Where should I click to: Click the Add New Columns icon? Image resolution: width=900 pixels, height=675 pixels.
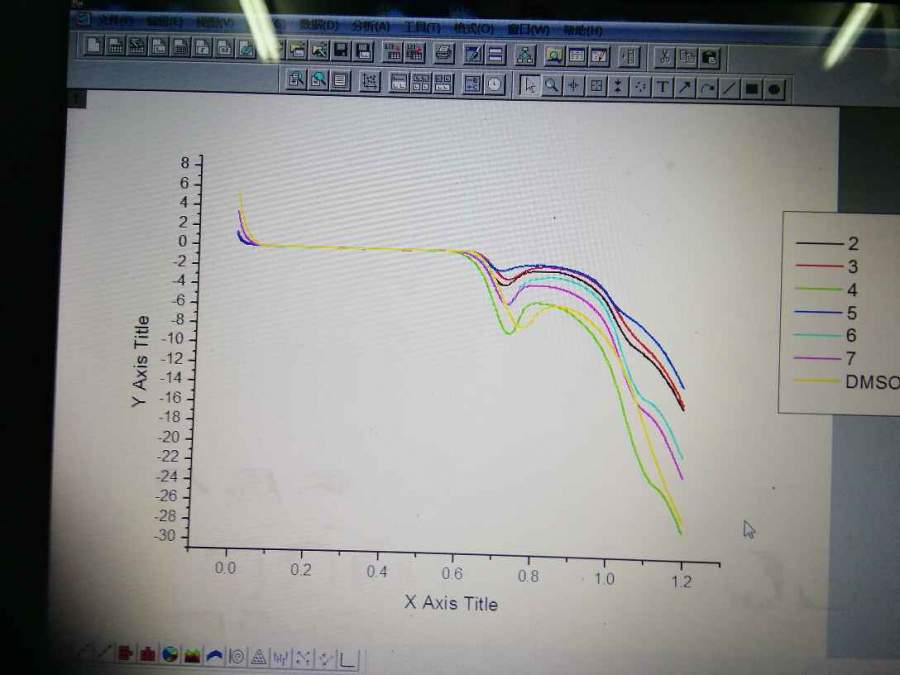pos(629,57)
